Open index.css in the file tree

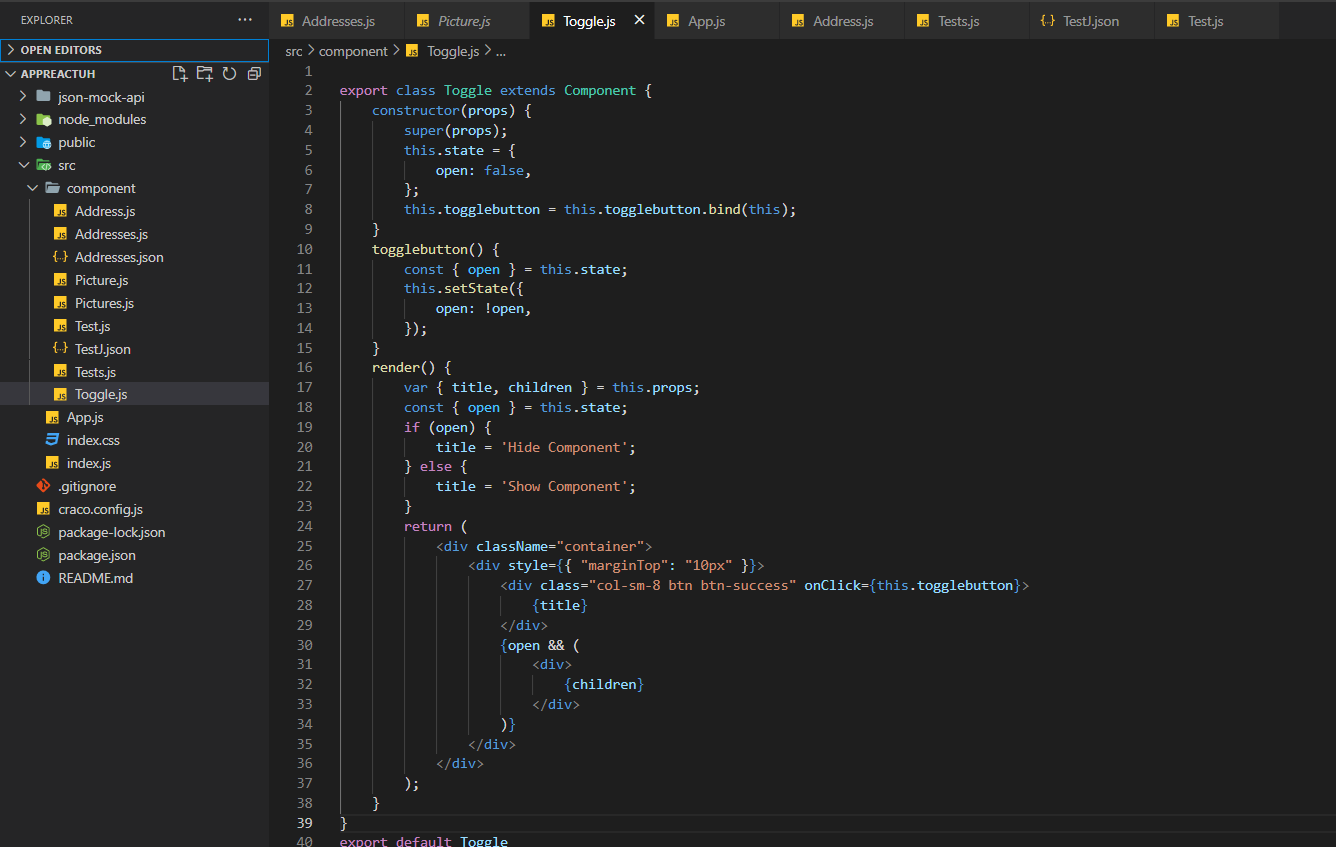click(135, 440)
